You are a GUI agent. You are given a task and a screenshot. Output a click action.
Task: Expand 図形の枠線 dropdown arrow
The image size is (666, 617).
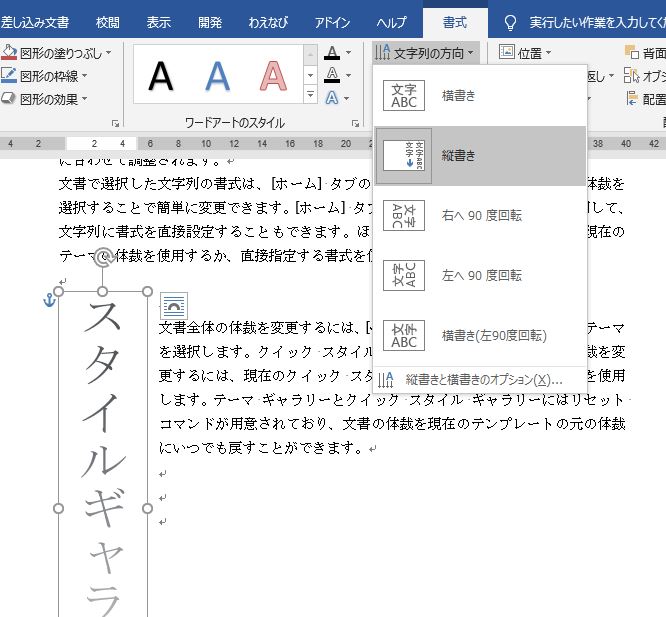click(x=85, y=76)
